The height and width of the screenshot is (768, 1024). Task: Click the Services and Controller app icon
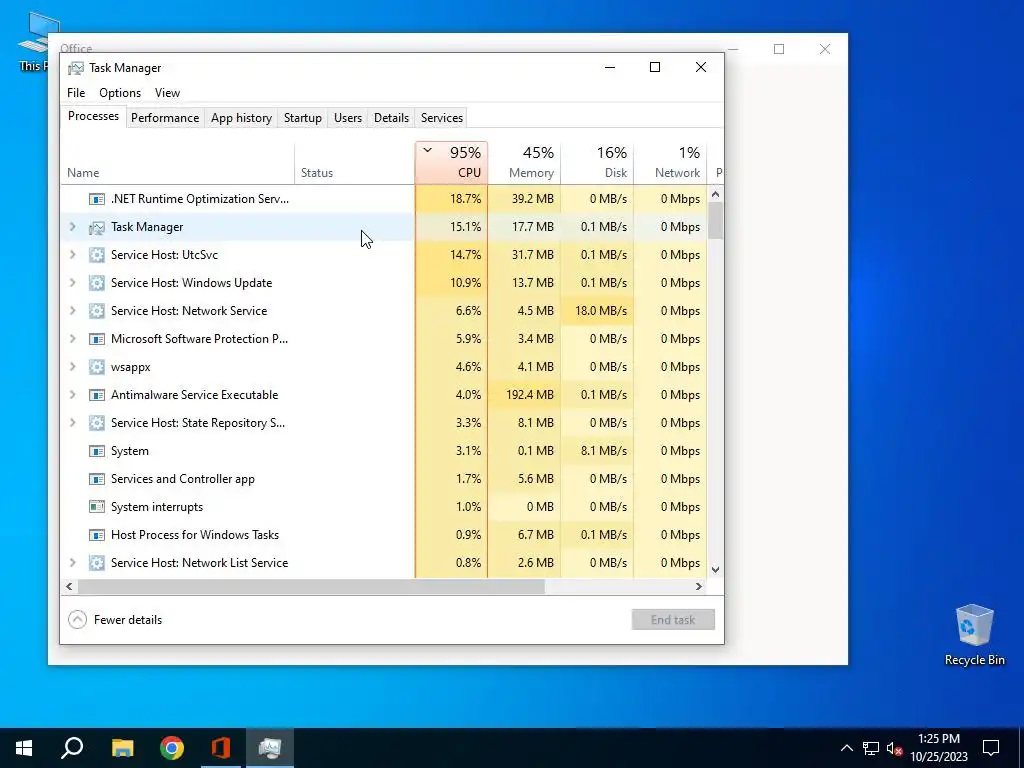(x=97, y=479)
